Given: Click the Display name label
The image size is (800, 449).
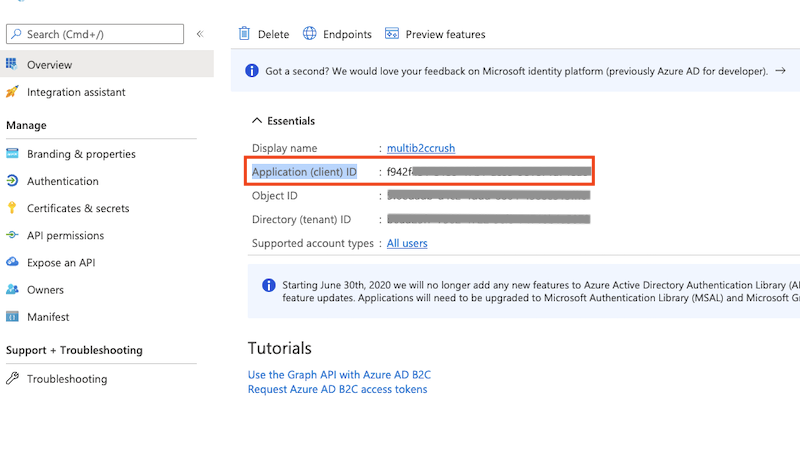Looking at the screenshot, I should pos(285,148).
